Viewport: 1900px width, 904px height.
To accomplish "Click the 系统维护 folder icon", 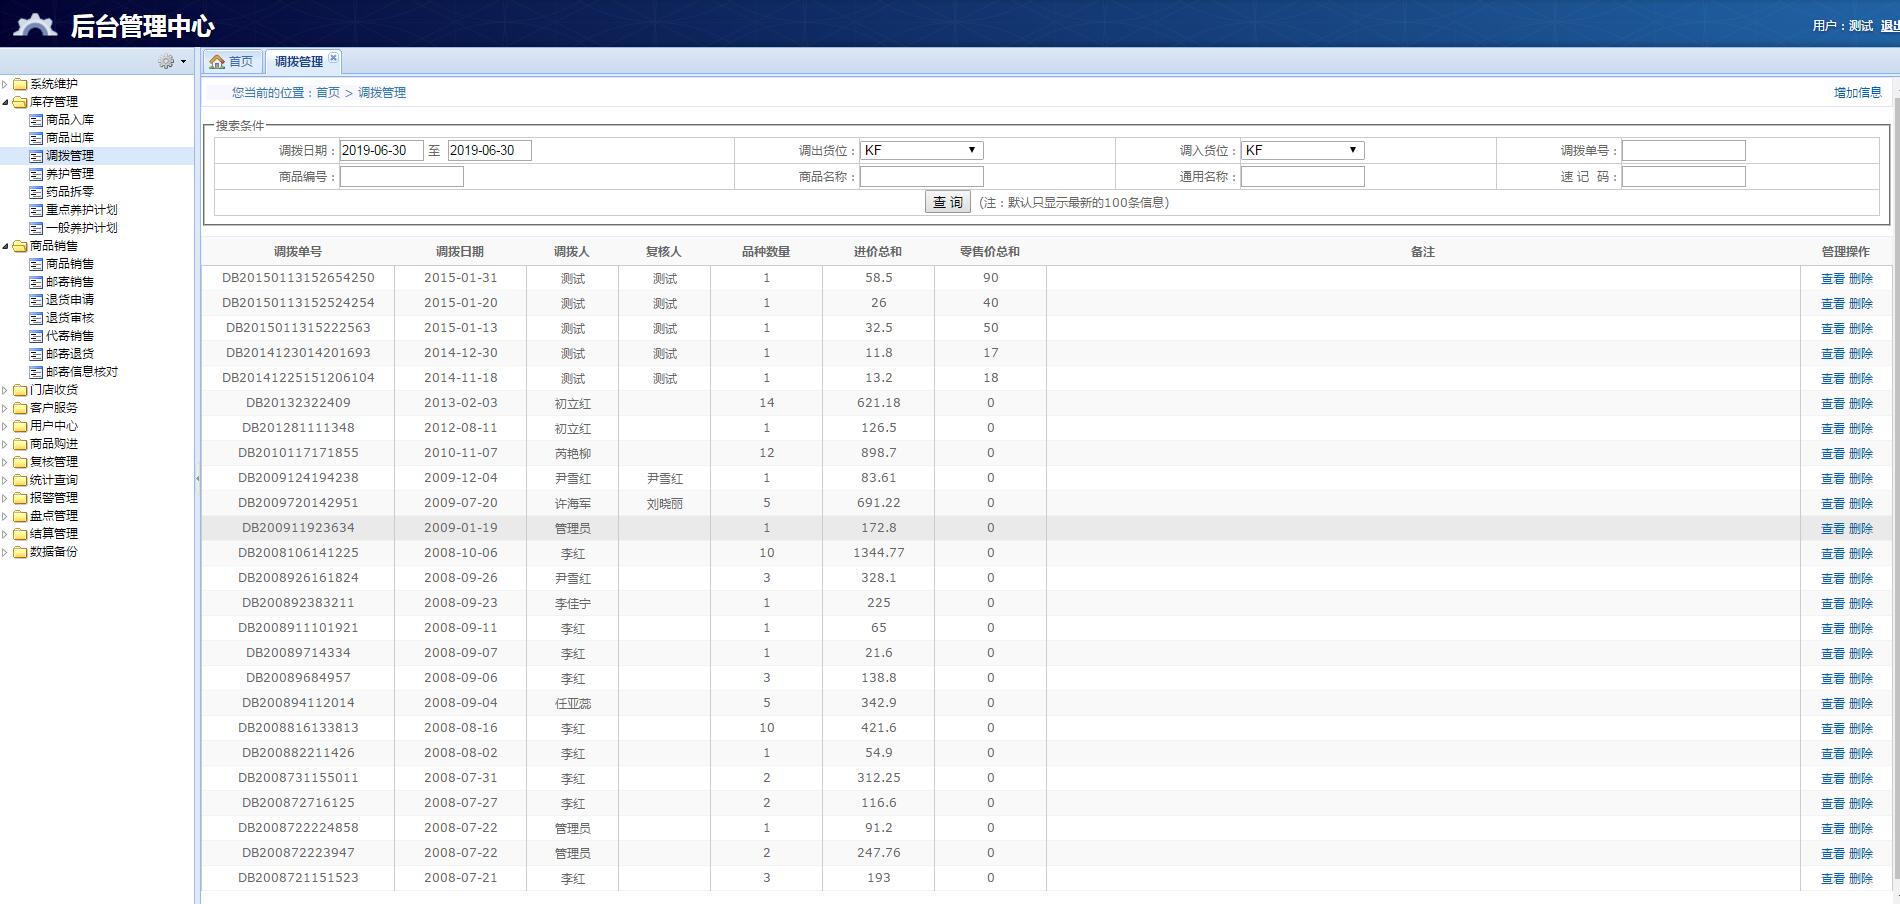I will pyautogui.click(x=20, y=84).
